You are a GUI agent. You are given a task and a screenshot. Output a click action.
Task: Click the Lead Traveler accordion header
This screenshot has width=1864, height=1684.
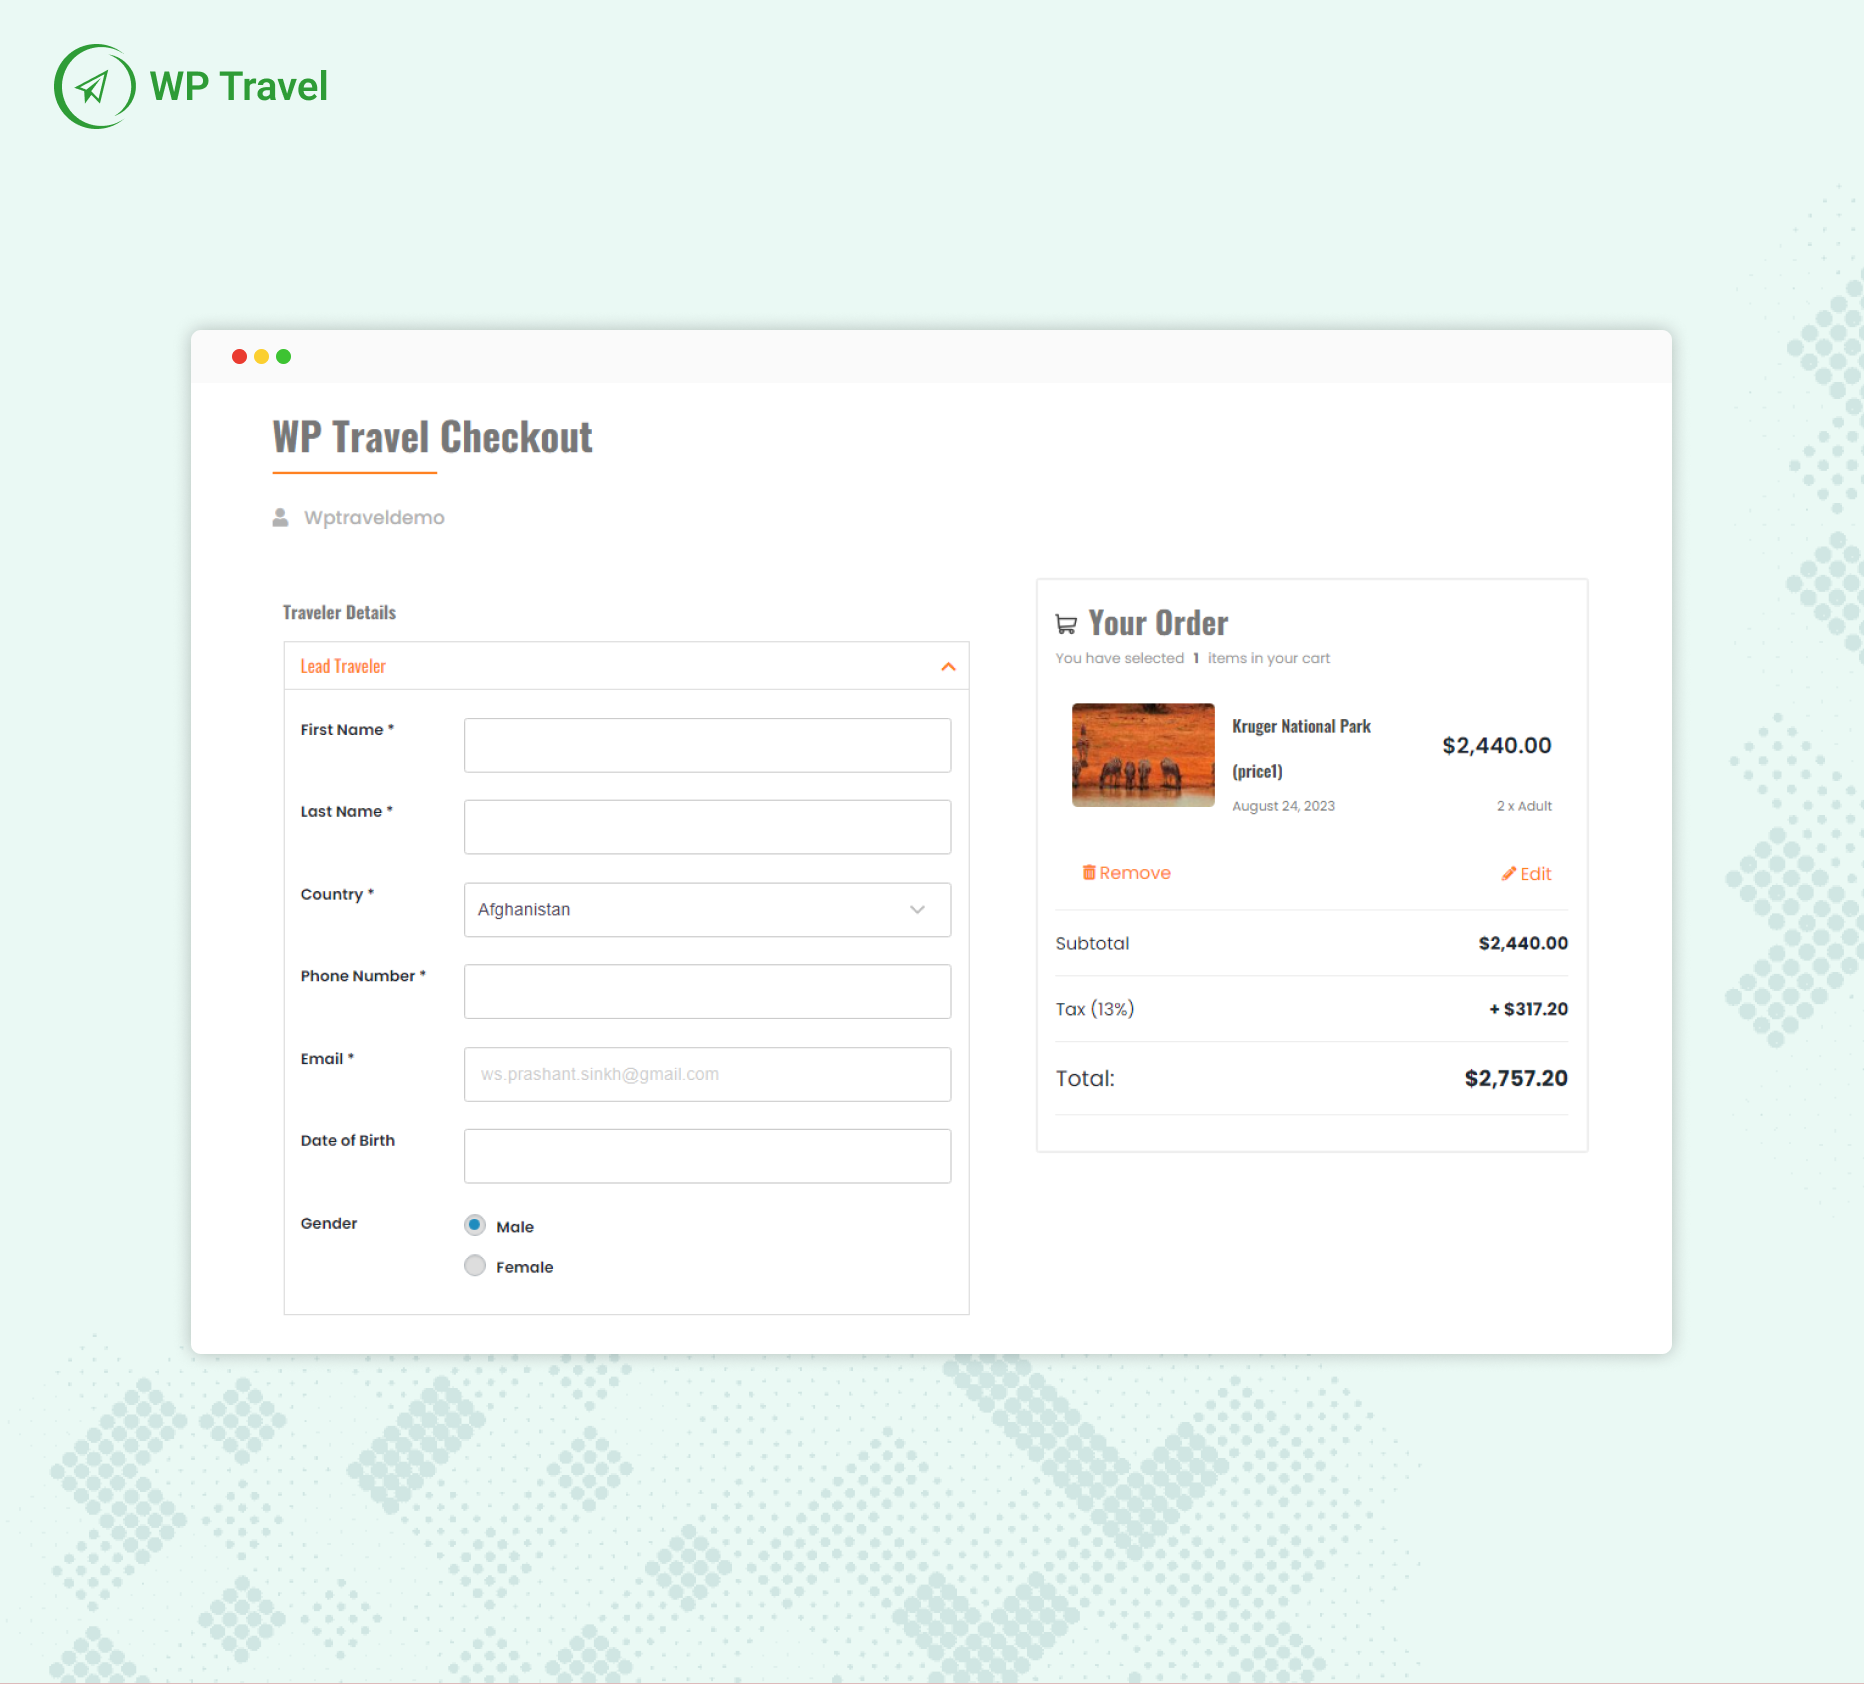(x=626, y=666)
